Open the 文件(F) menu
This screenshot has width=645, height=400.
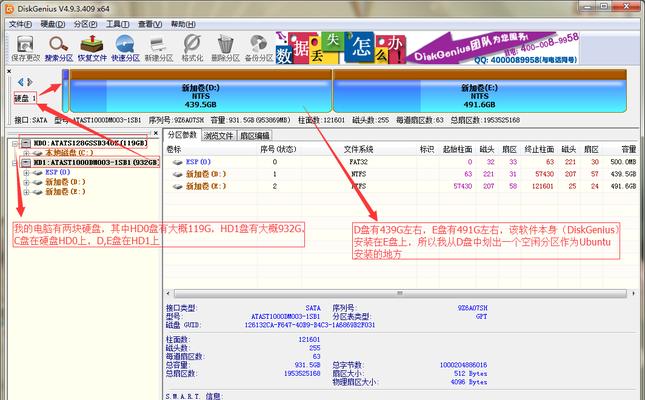click(x=20, y=24)
